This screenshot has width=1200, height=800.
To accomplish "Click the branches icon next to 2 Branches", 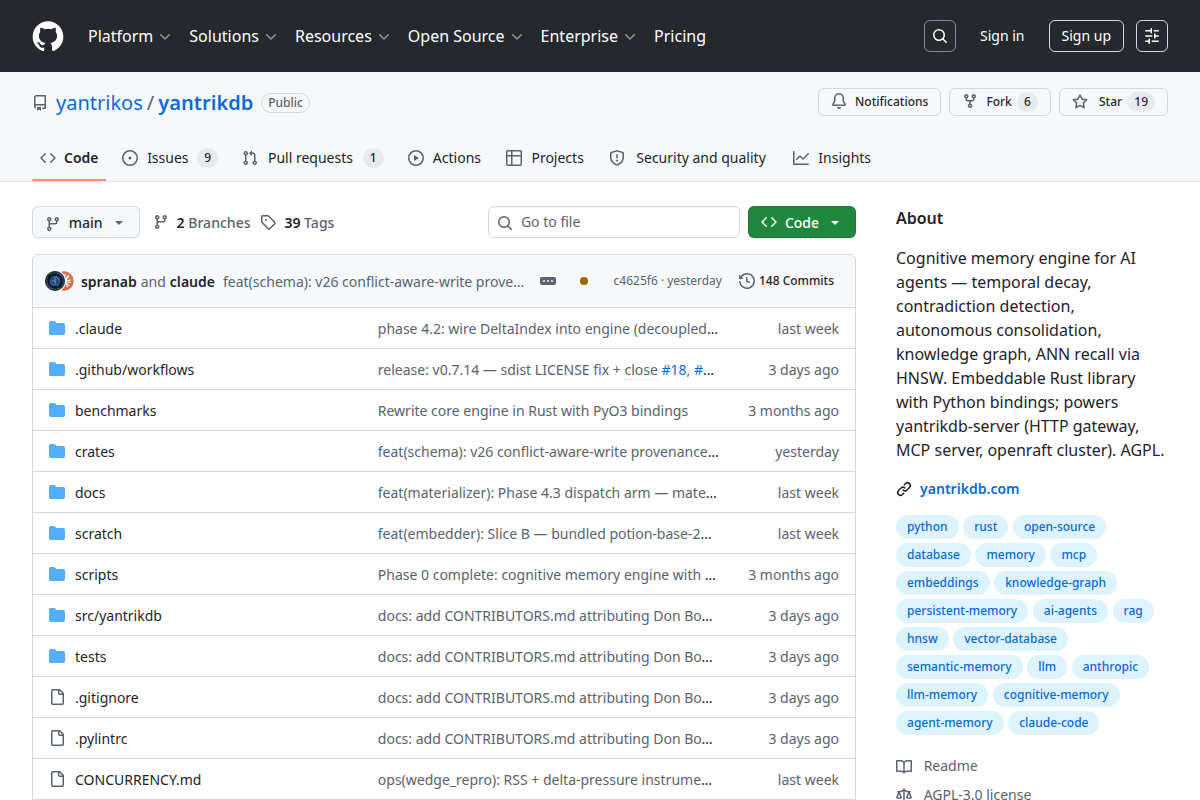I will 161,222.
